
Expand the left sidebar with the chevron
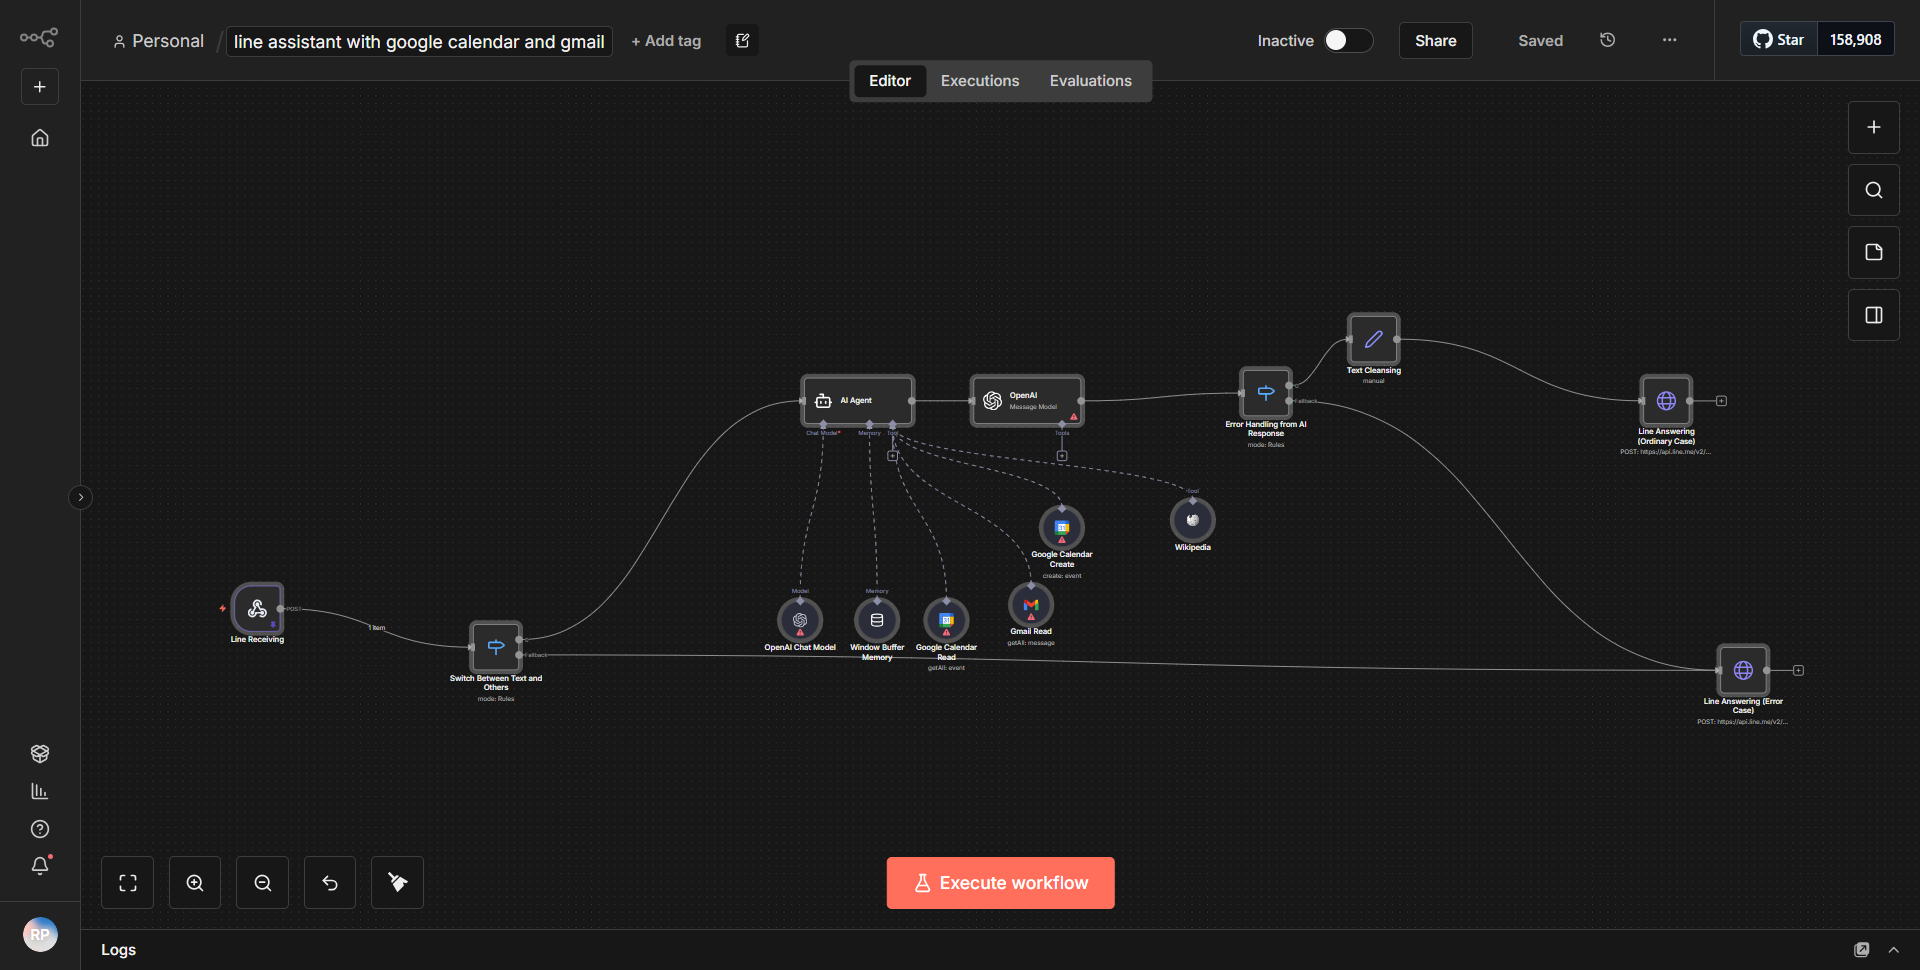80,497
